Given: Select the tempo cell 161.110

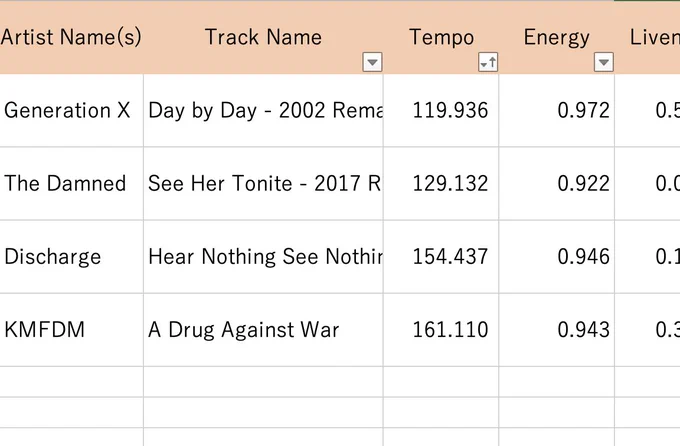Looking at the screenshot, I should click(441, 330).
